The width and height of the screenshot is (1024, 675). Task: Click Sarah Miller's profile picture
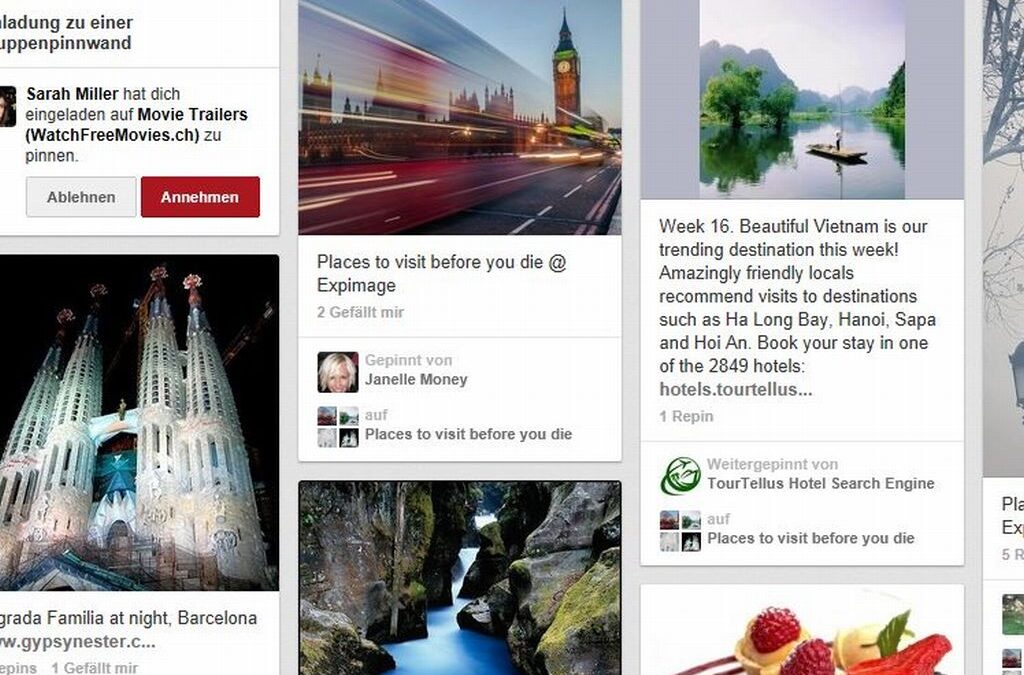tap(7, 106)
